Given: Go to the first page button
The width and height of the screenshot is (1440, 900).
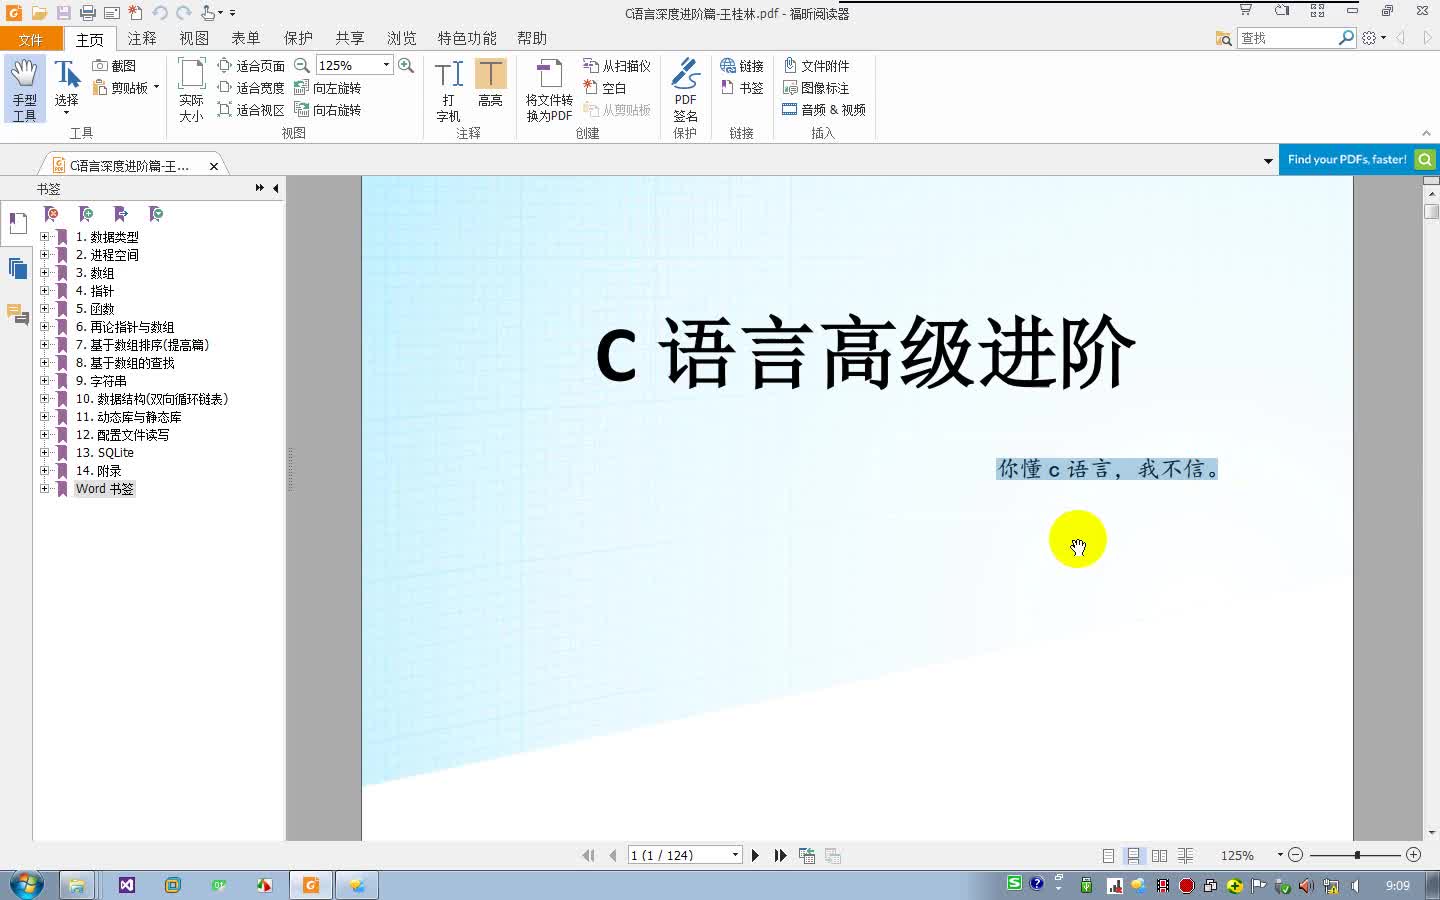Looking at the screenshot, I should (588, 855).
